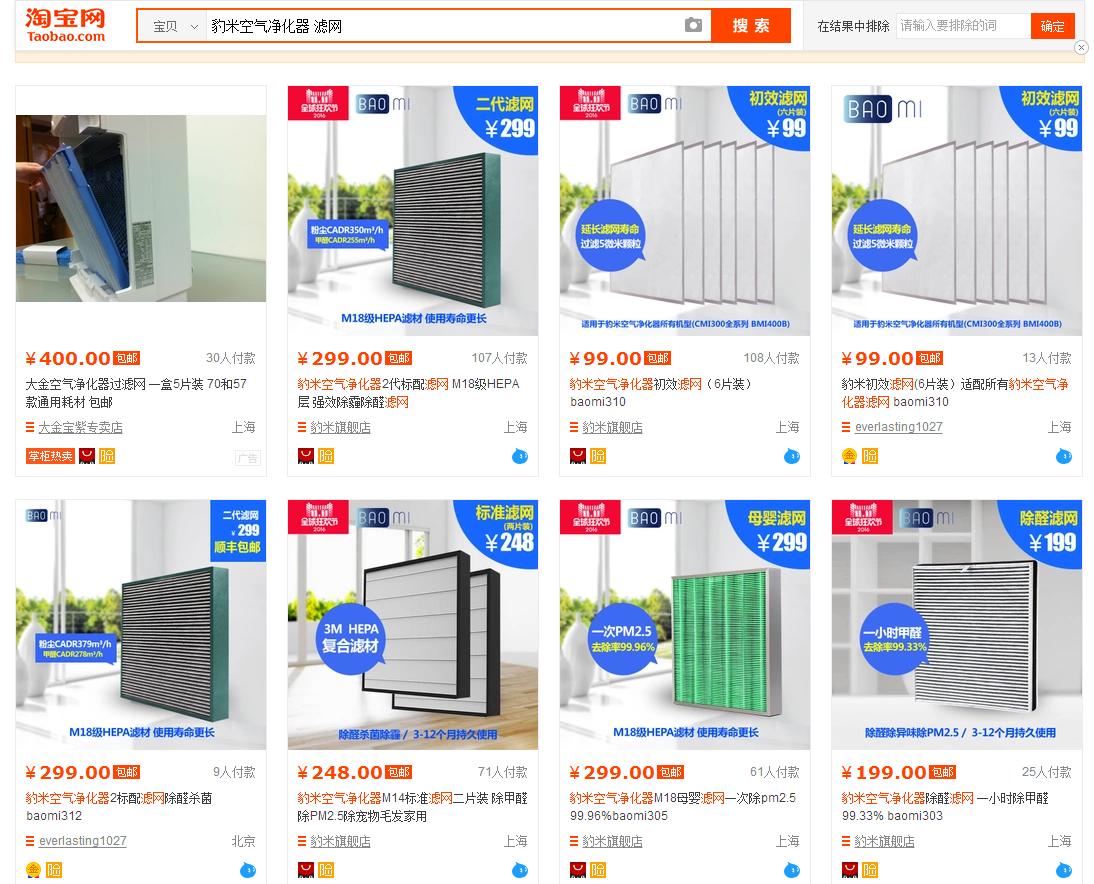
Task: Expand the 宝贝 search category dropdown
Action: point(174,27)
